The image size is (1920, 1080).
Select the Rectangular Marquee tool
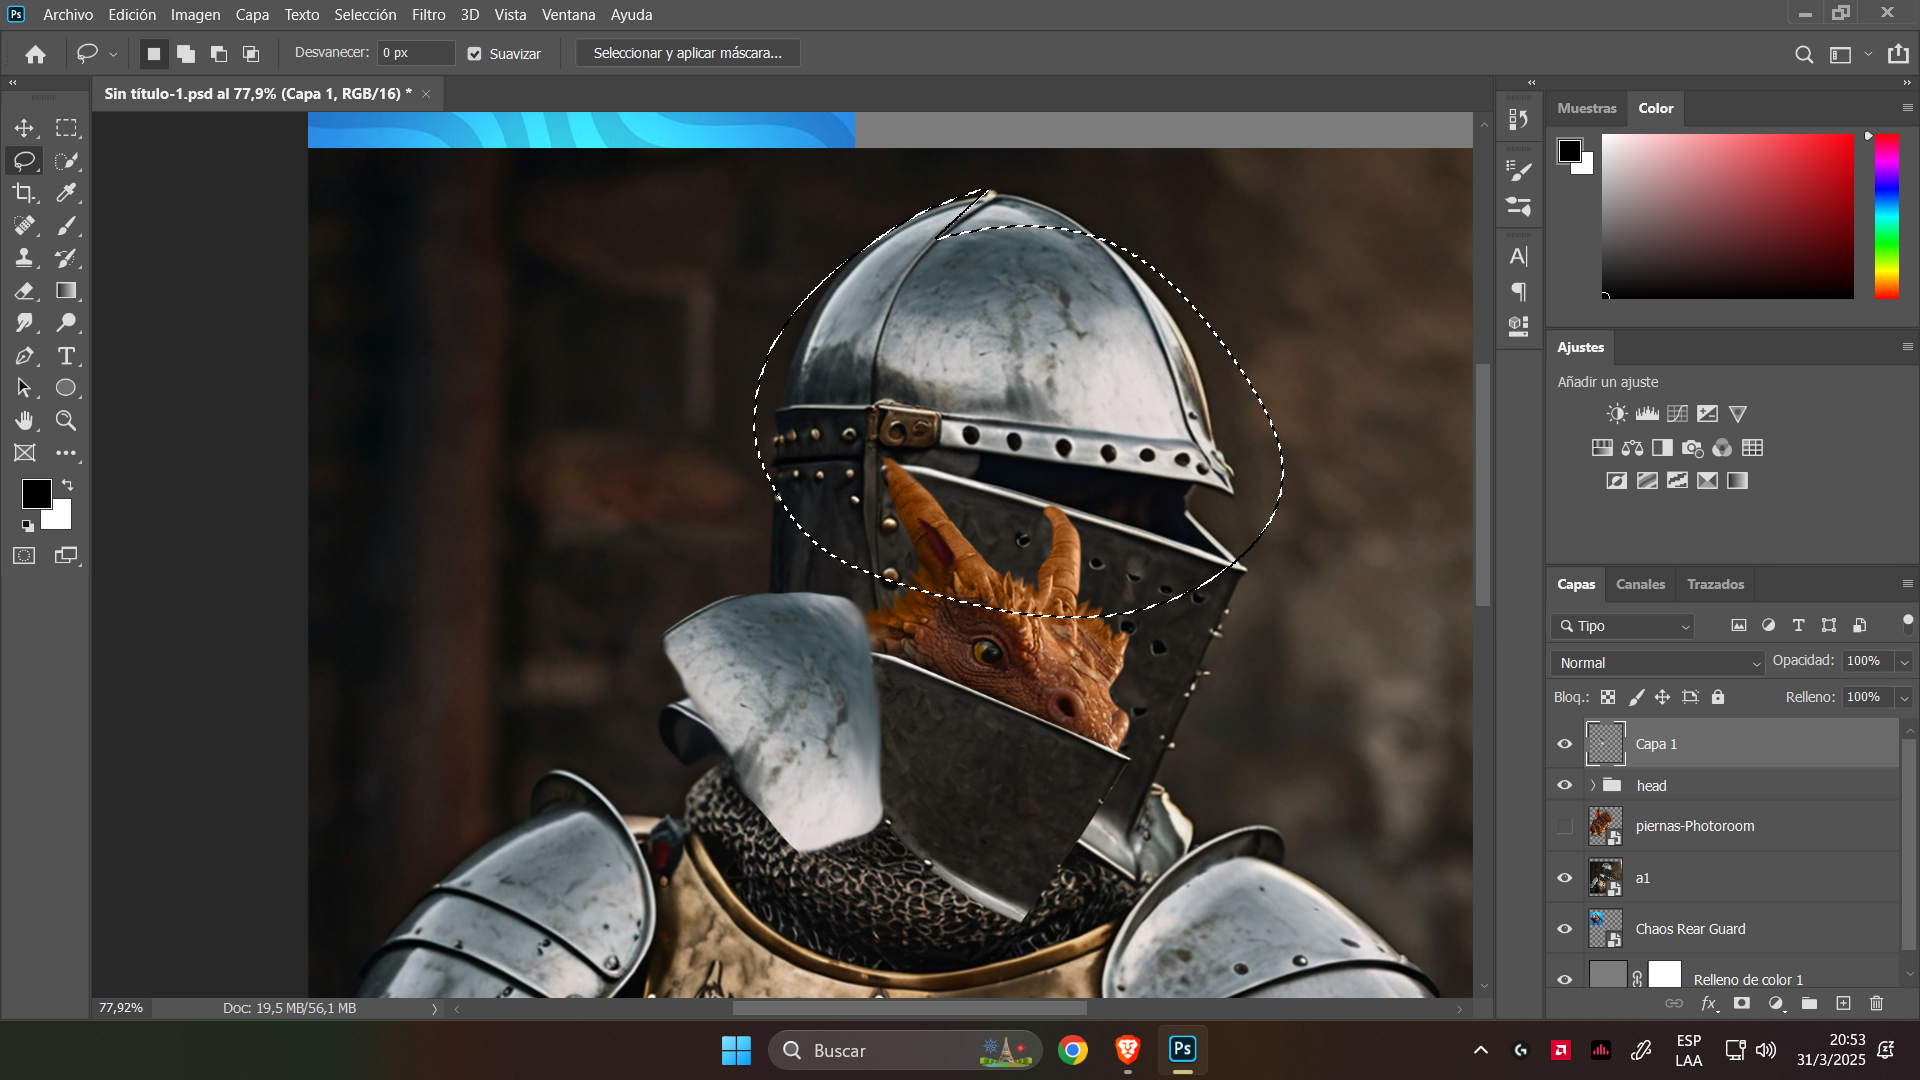click(66, 128)
